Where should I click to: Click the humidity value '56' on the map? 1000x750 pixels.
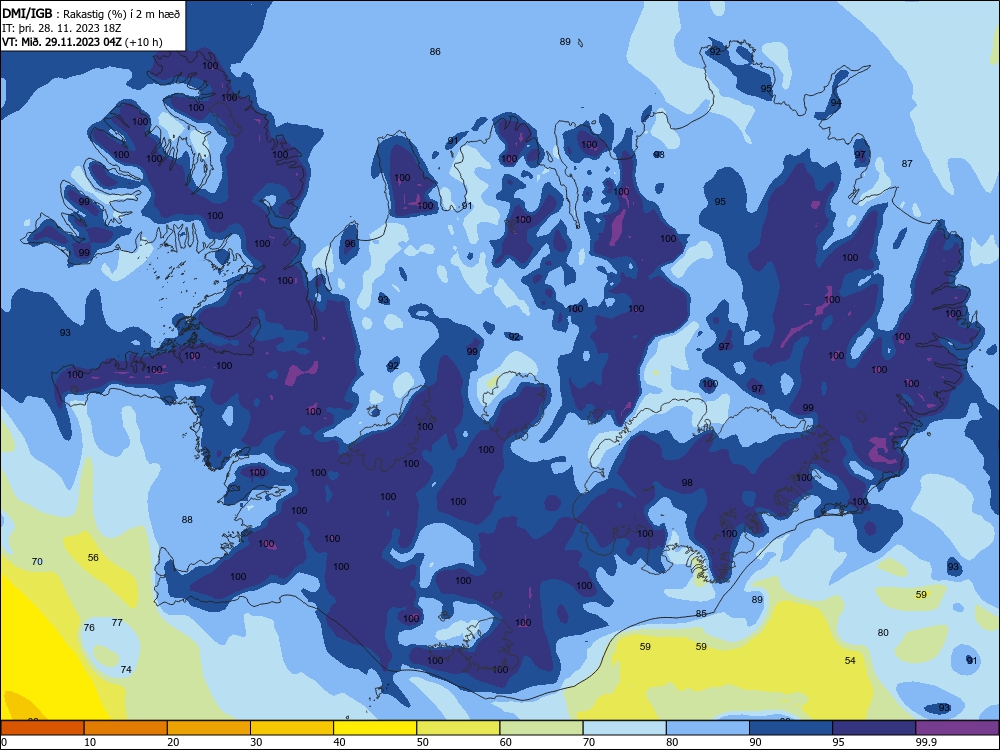coord(93,557)
